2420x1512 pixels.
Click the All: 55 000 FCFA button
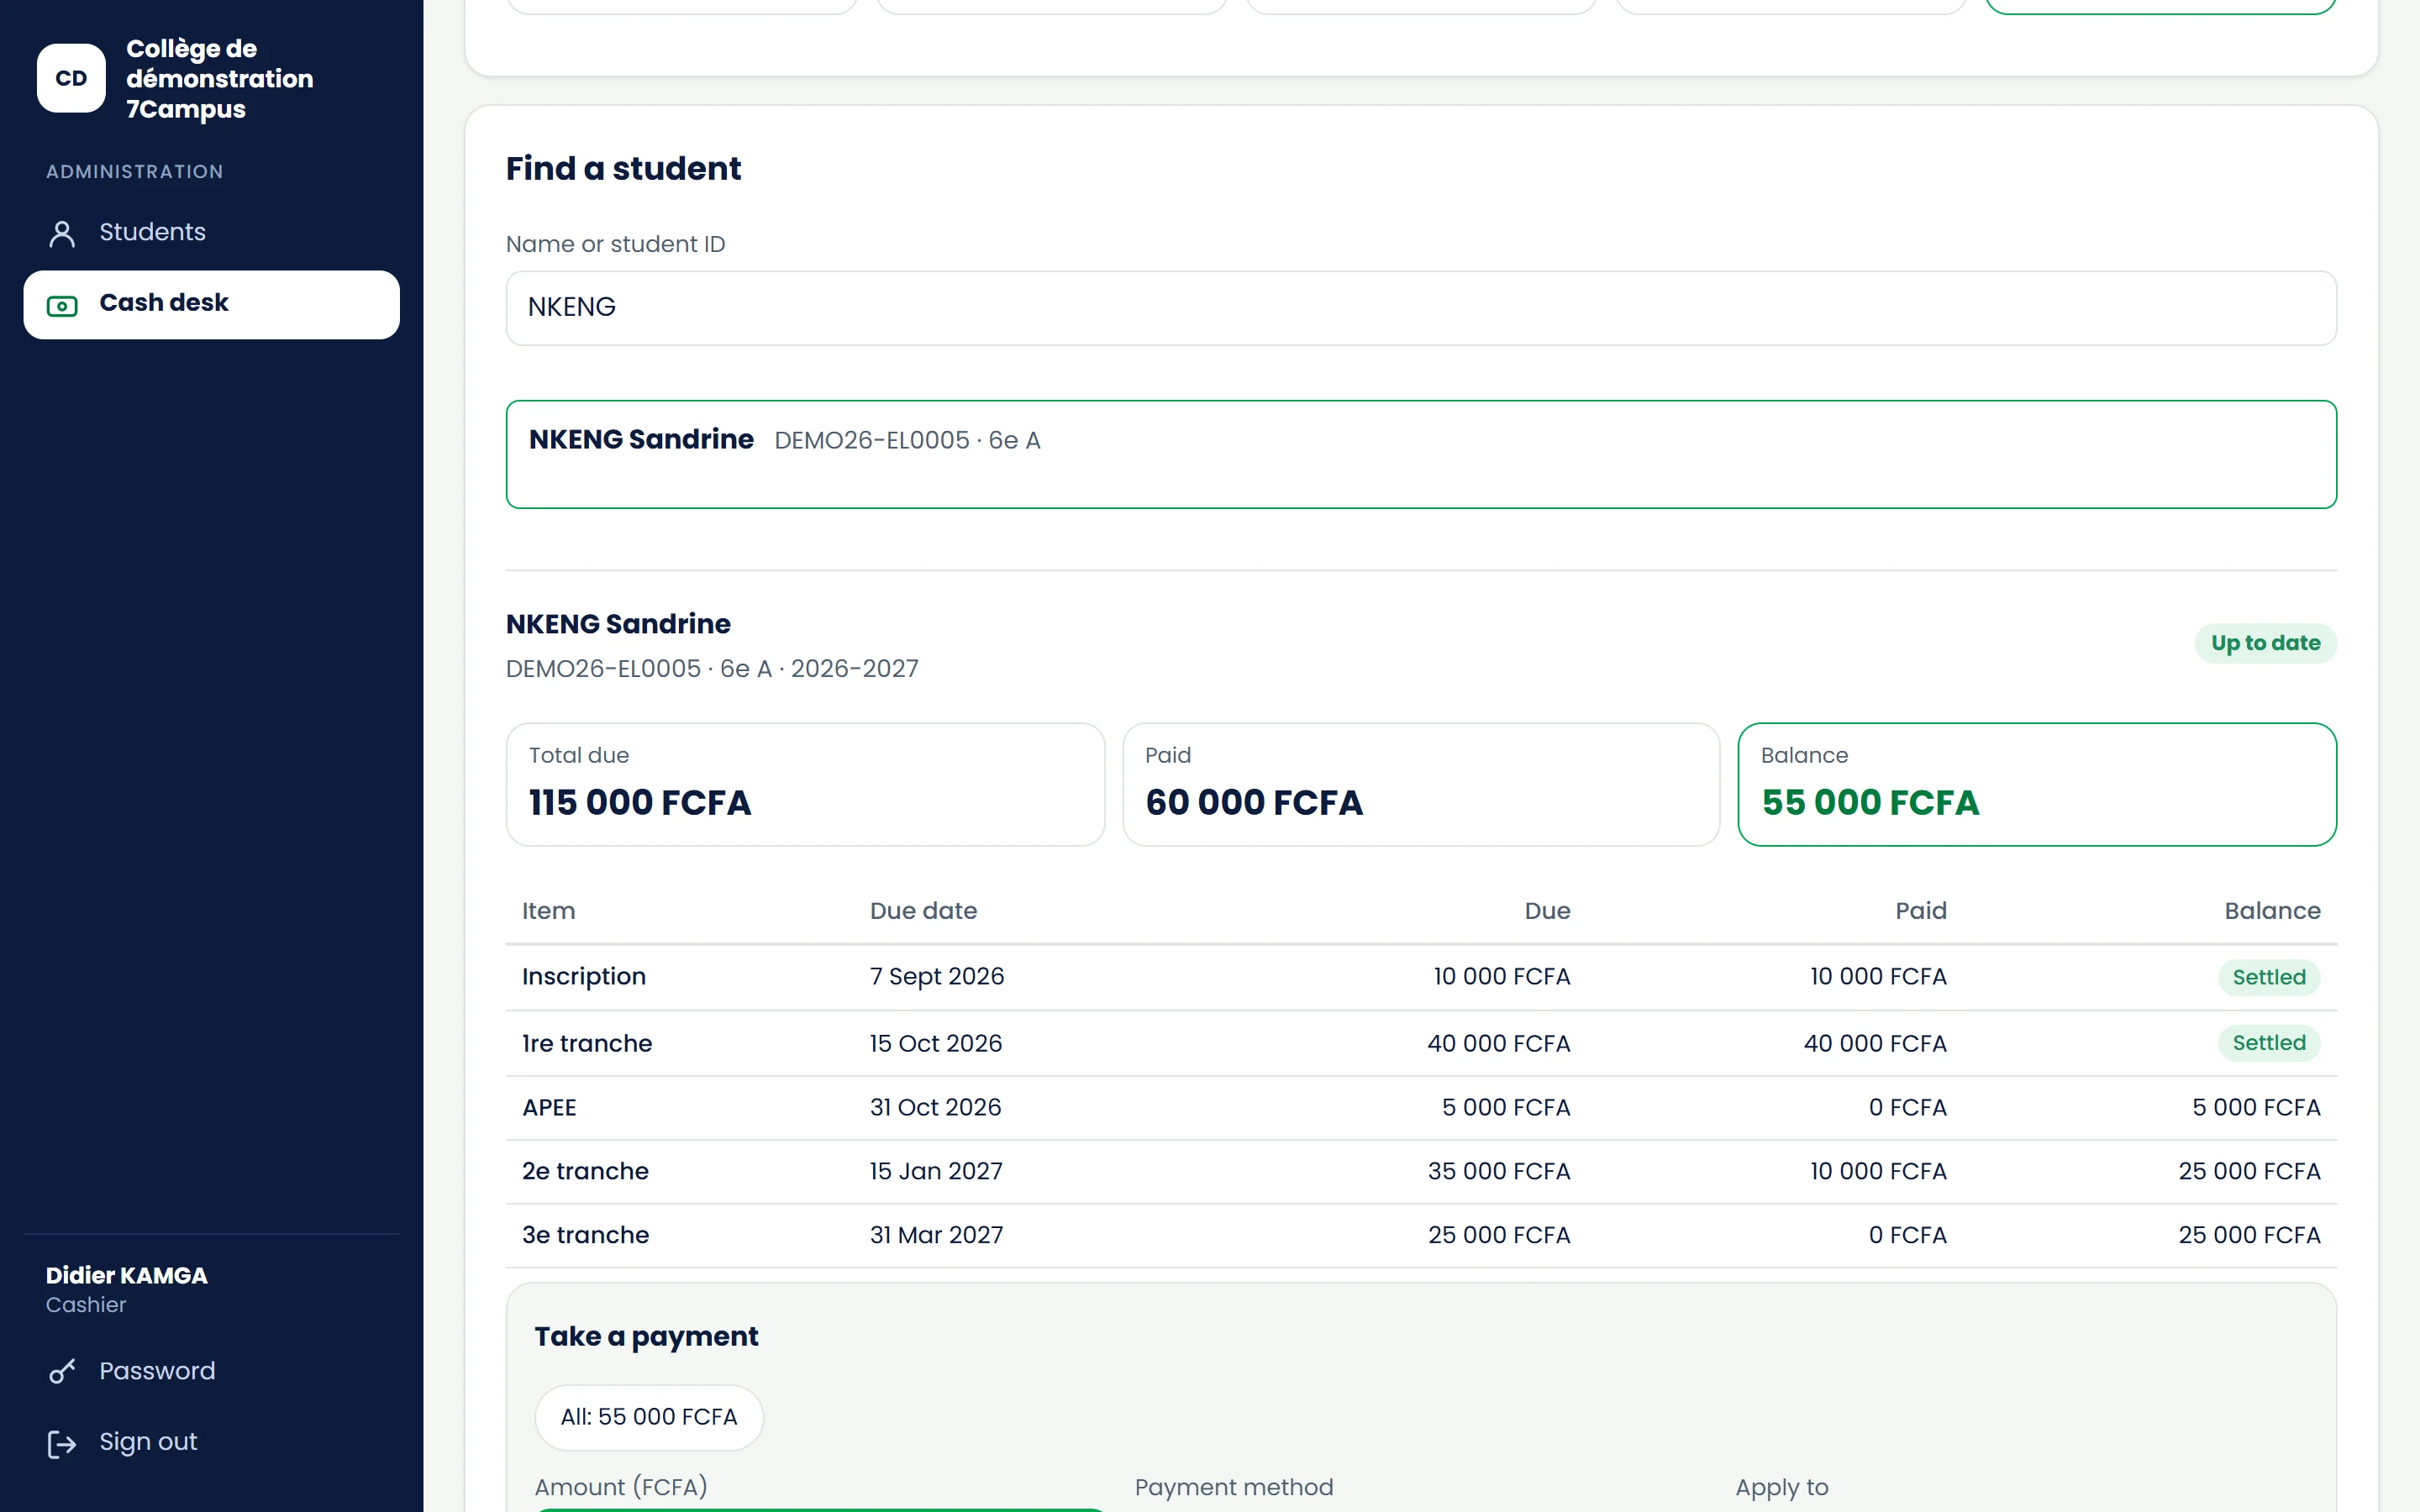[x=649, y=1417]
